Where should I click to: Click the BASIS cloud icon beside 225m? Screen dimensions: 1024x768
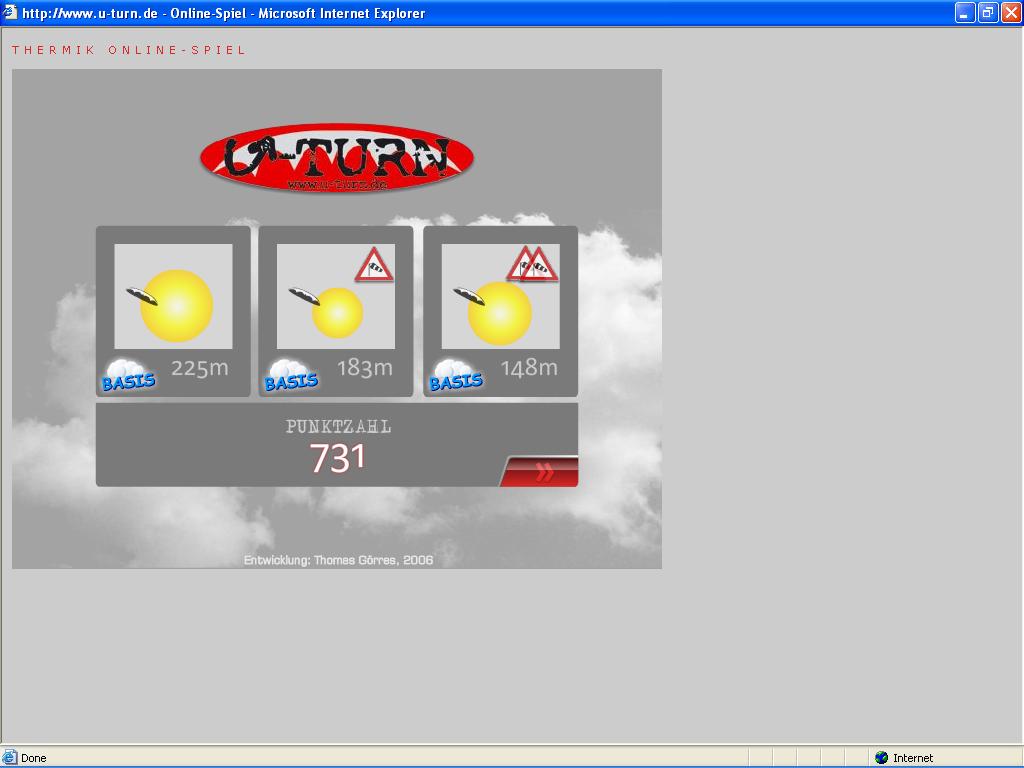(128, 376)
